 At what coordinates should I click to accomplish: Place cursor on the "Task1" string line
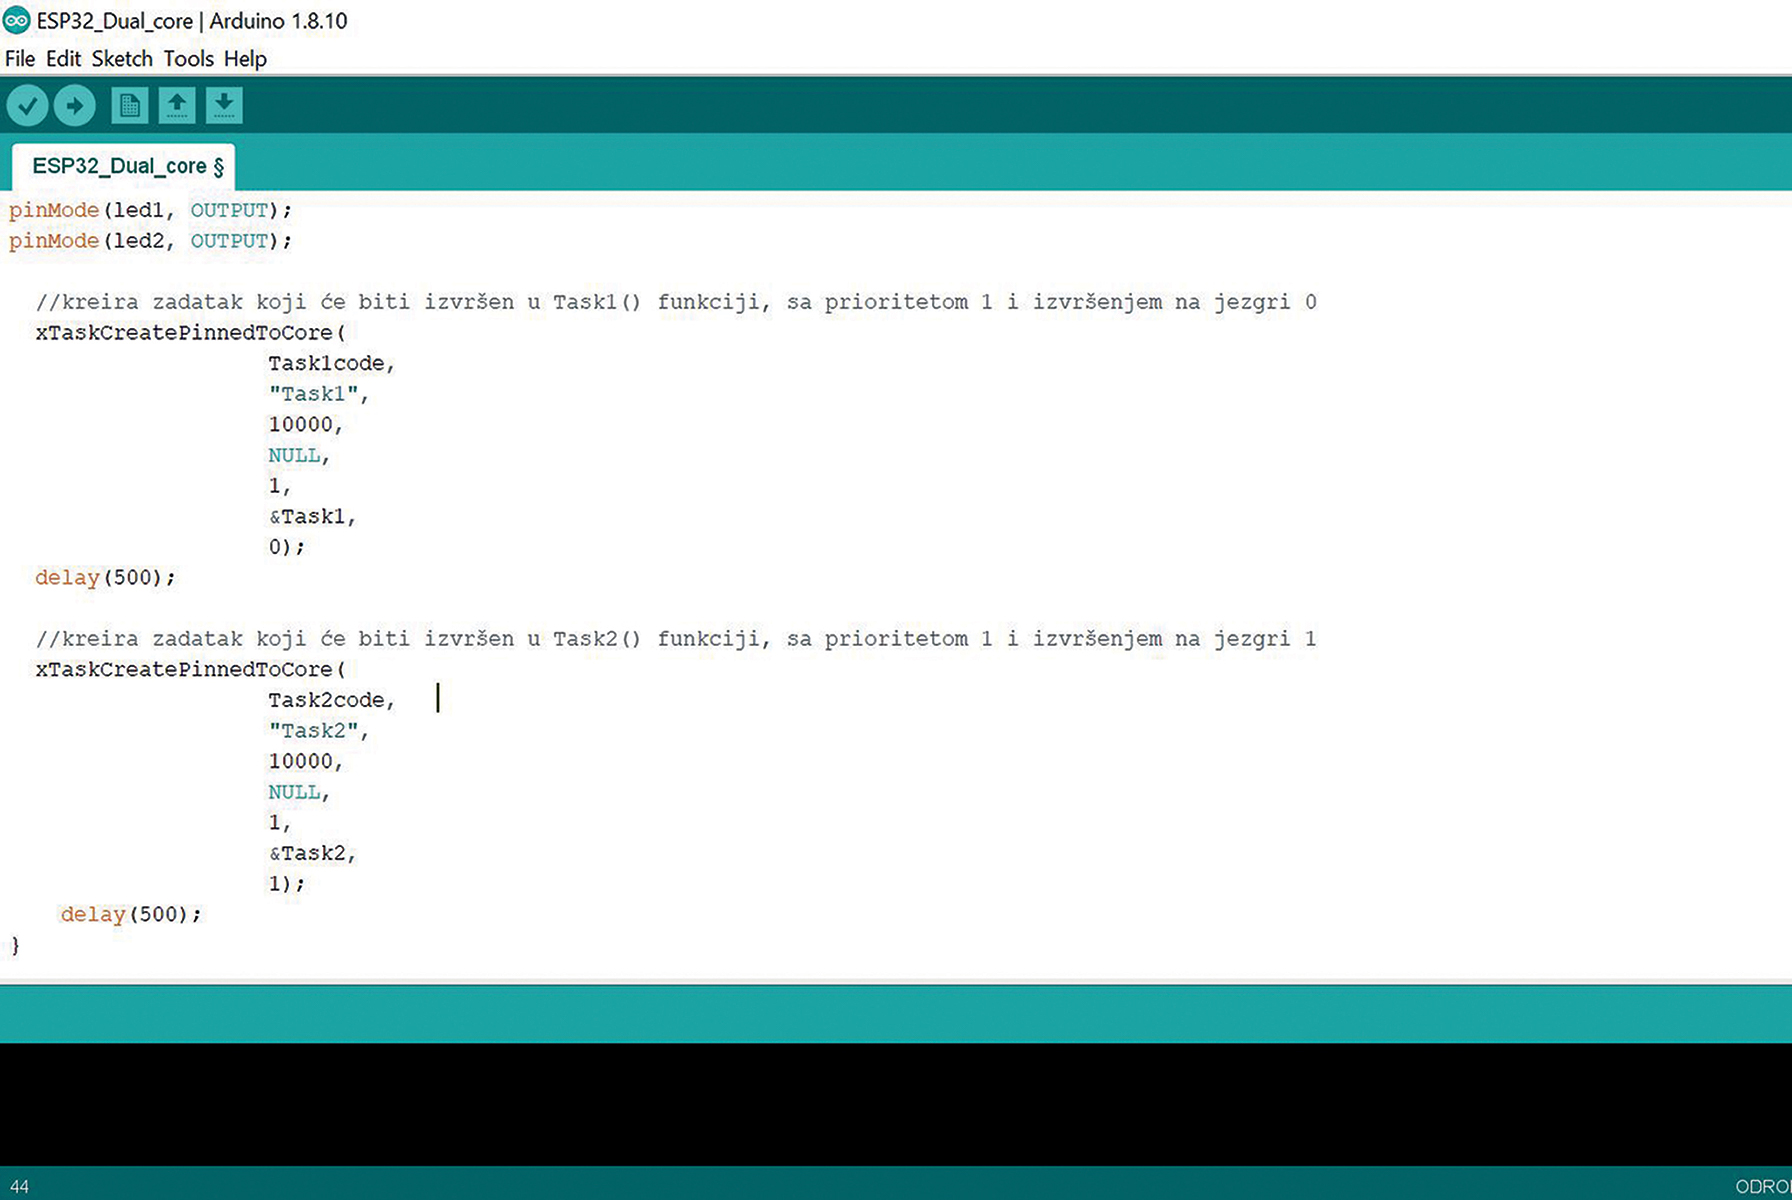[x=318, y=394]
